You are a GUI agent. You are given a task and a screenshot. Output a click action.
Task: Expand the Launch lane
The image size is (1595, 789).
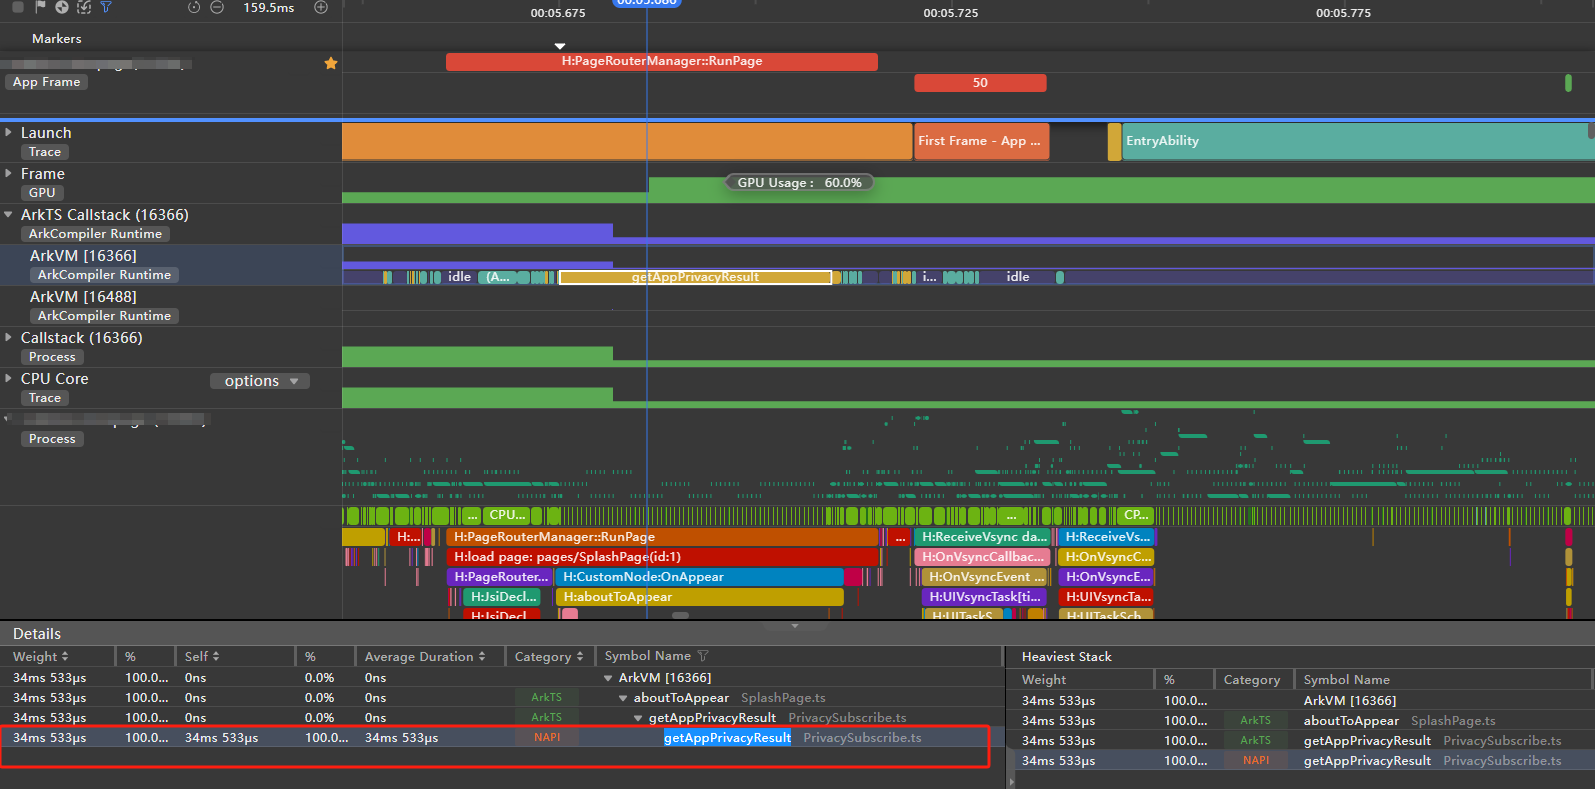(8, 132)
